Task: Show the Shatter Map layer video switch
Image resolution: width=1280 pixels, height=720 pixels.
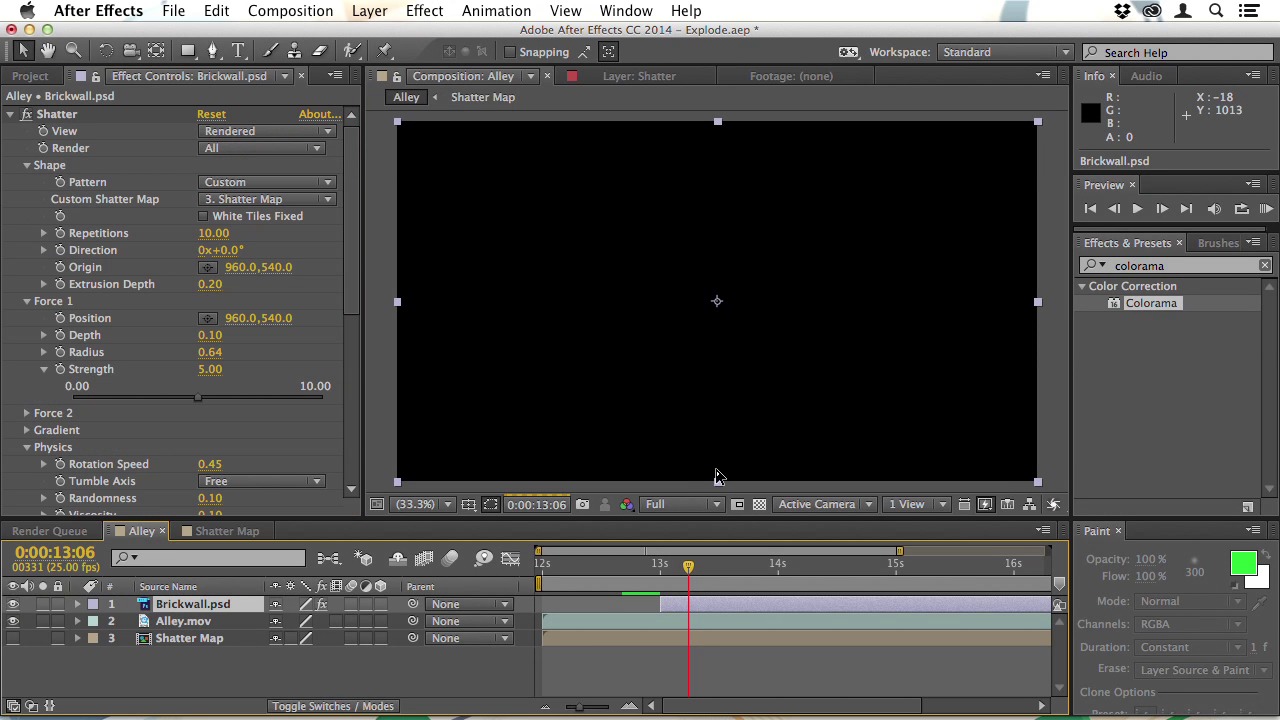Action: click(13, 638)
